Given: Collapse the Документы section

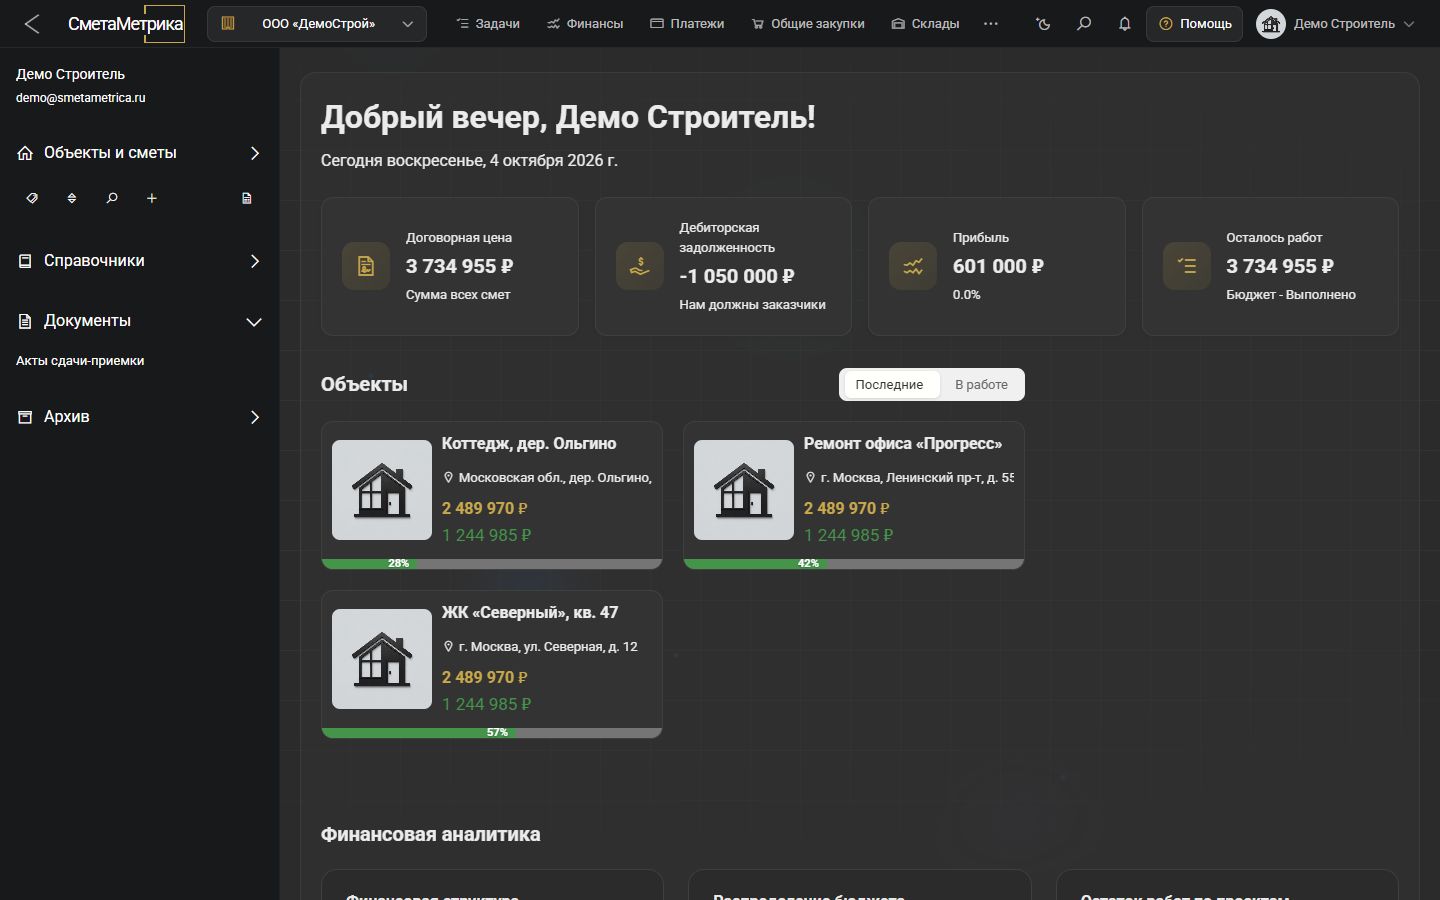Looking at the screenshot, I should click(x=140, y=321).
